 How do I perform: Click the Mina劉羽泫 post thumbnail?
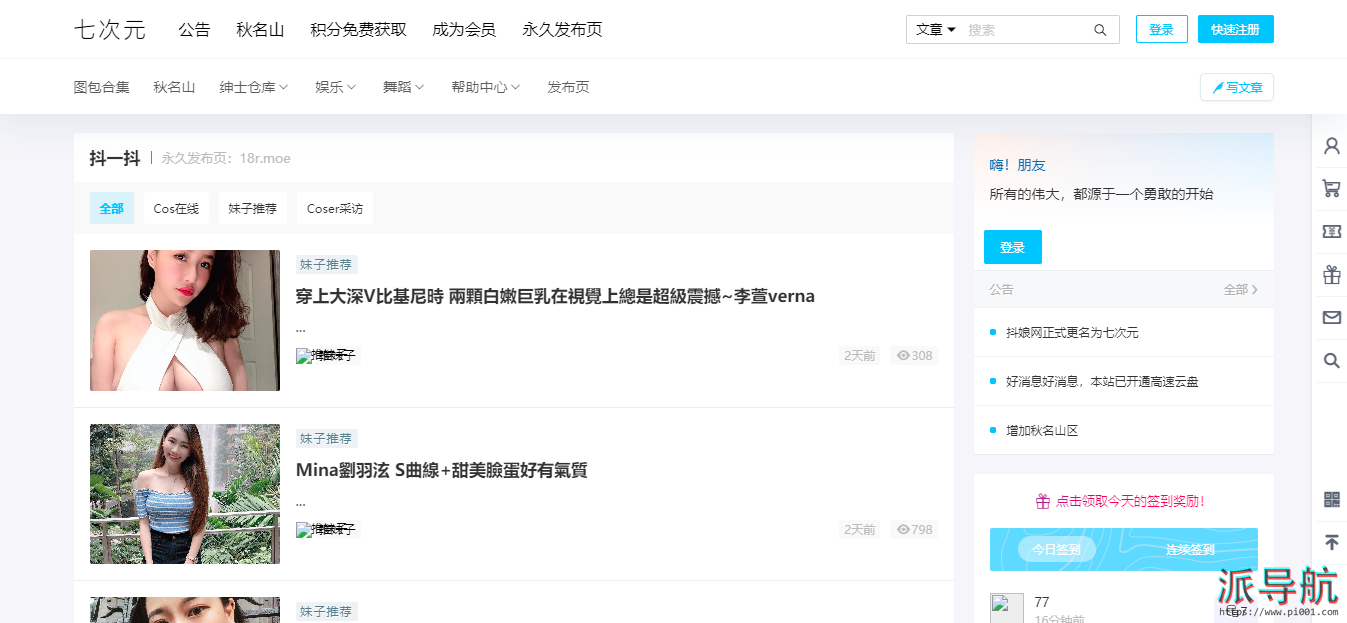point(185,494)
